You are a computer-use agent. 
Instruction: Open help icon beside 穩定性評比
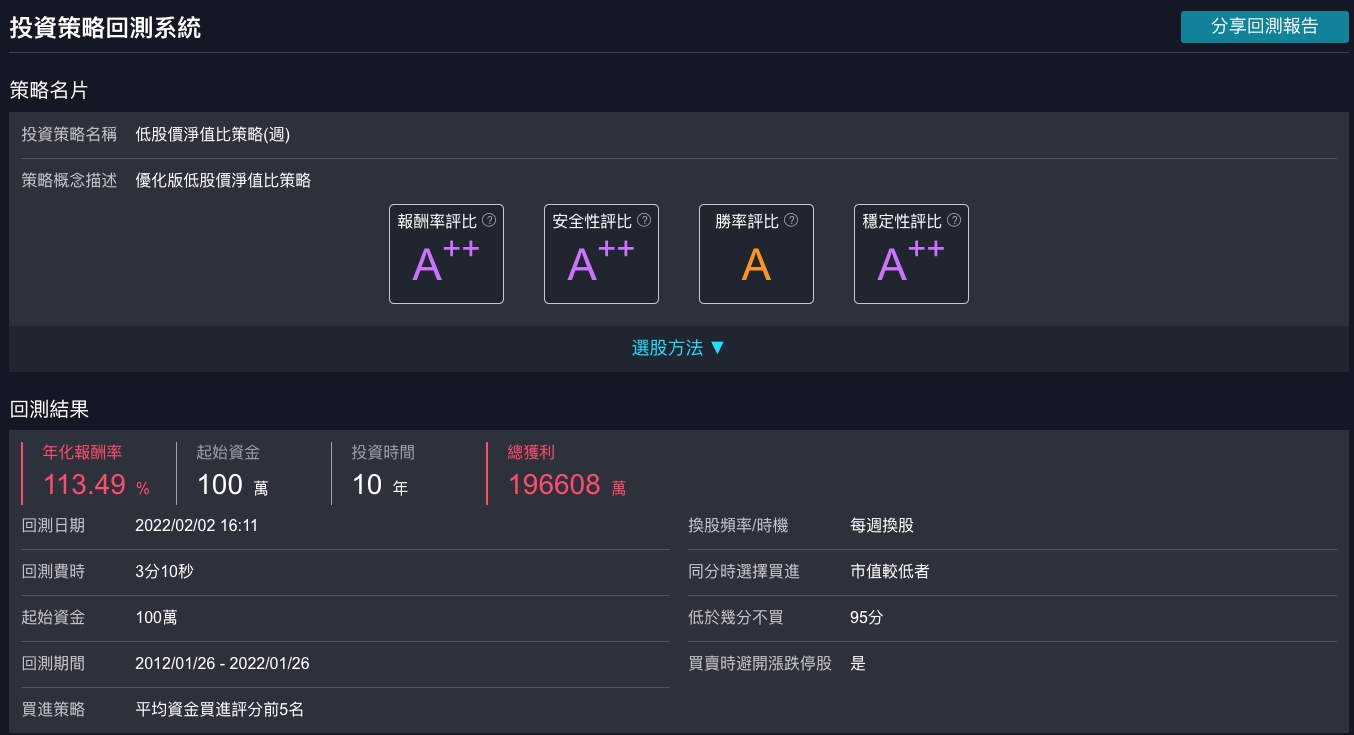pyautogui.click(x=954, y=221)
